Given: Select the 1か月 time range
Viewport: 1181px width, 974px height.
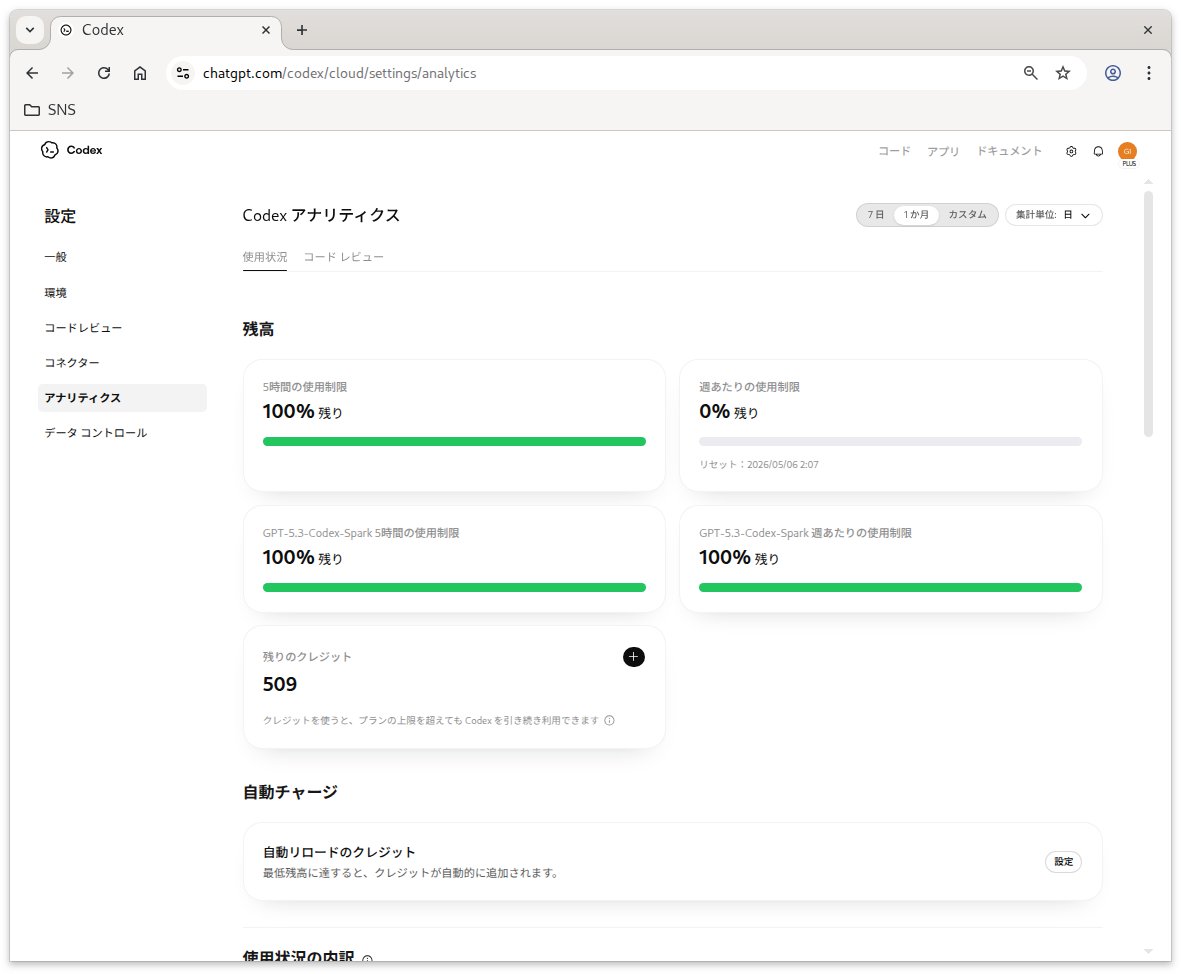Looking at the screenshot, I should [x=916, y=215].
